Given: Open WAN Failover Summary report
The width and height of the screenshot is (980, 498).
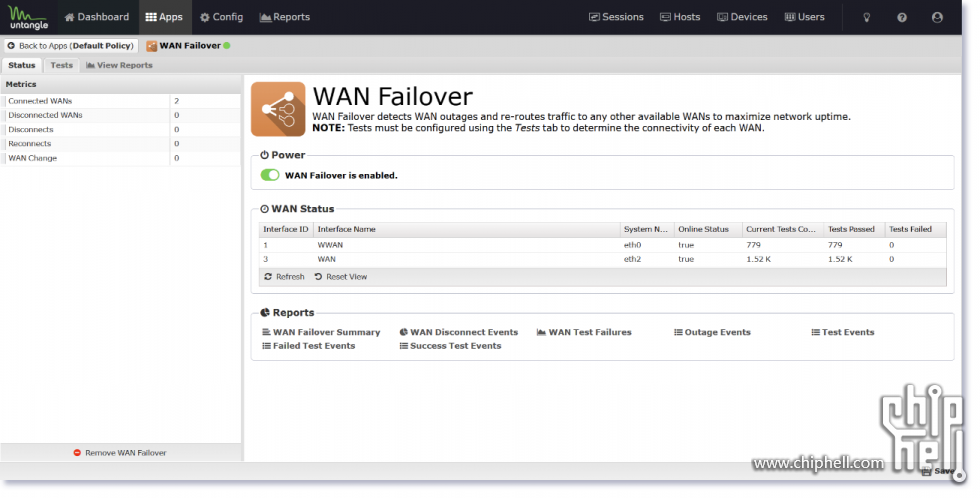Looking at the screenshot, I should coord(321,332).
